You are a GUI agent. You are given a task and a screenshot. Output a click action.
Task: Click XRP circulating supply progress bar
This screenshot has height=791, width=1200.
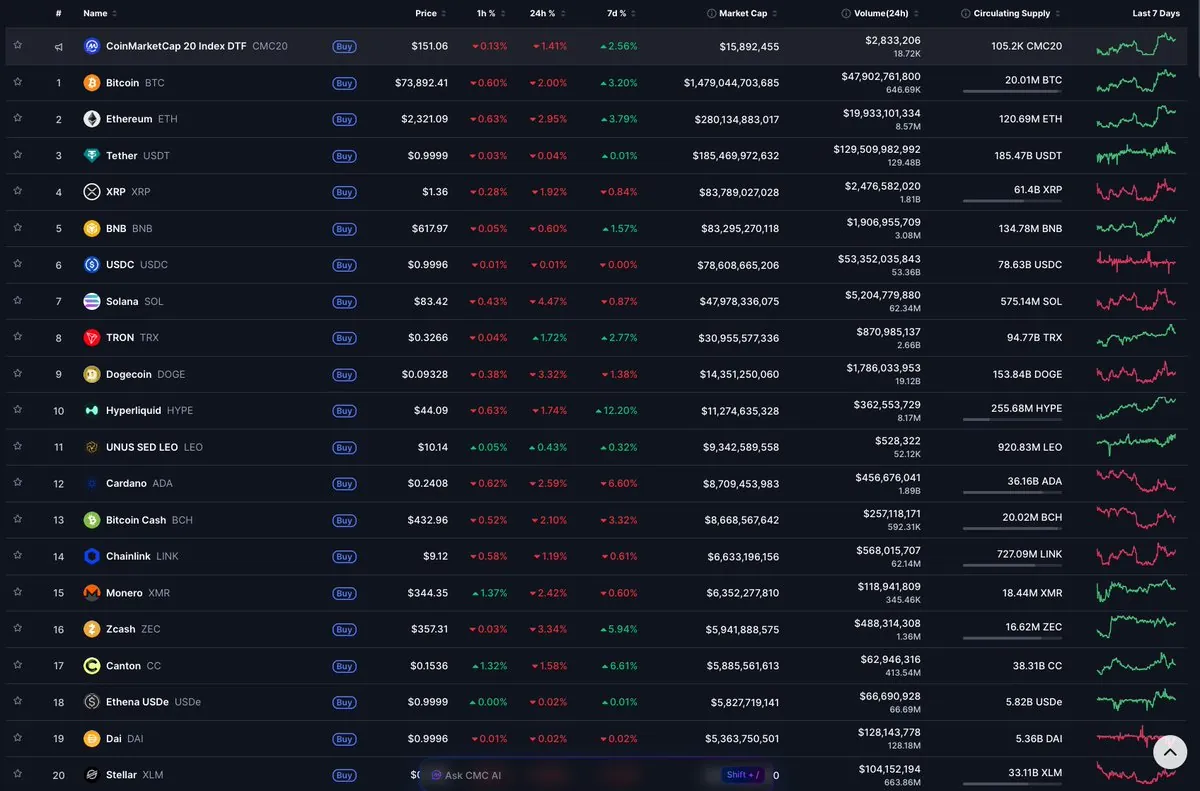point(1012,200)
